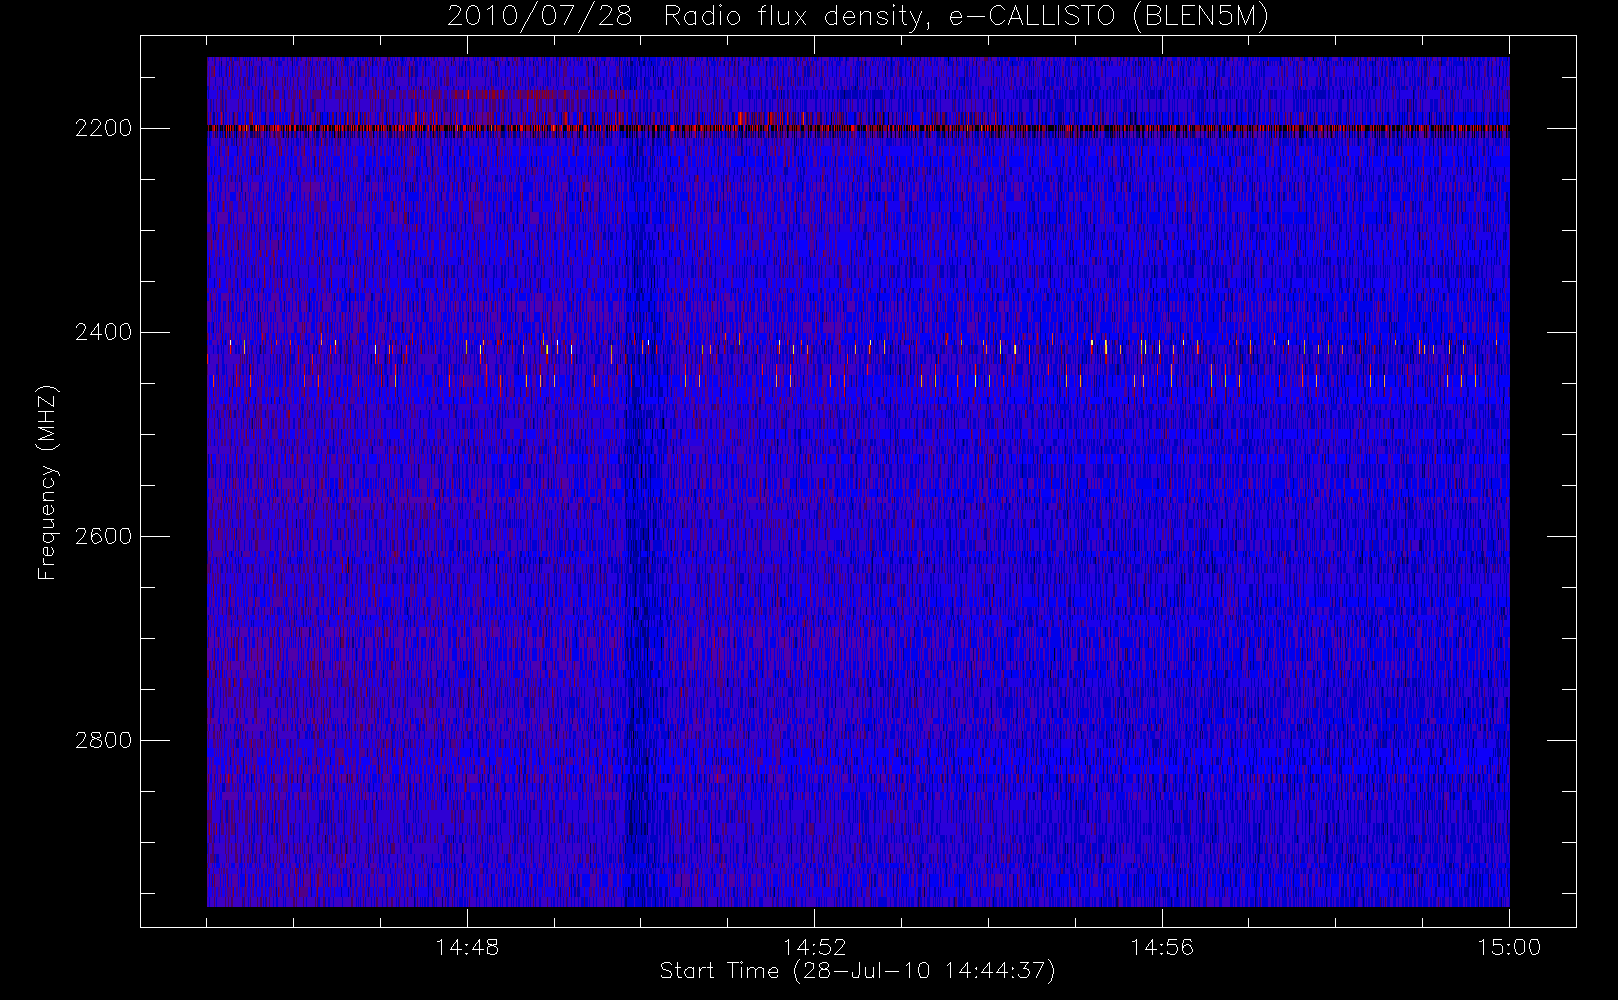Select the date '2010/07/28' in the title
The image size is (1618, 1000).
pos(540,16)
